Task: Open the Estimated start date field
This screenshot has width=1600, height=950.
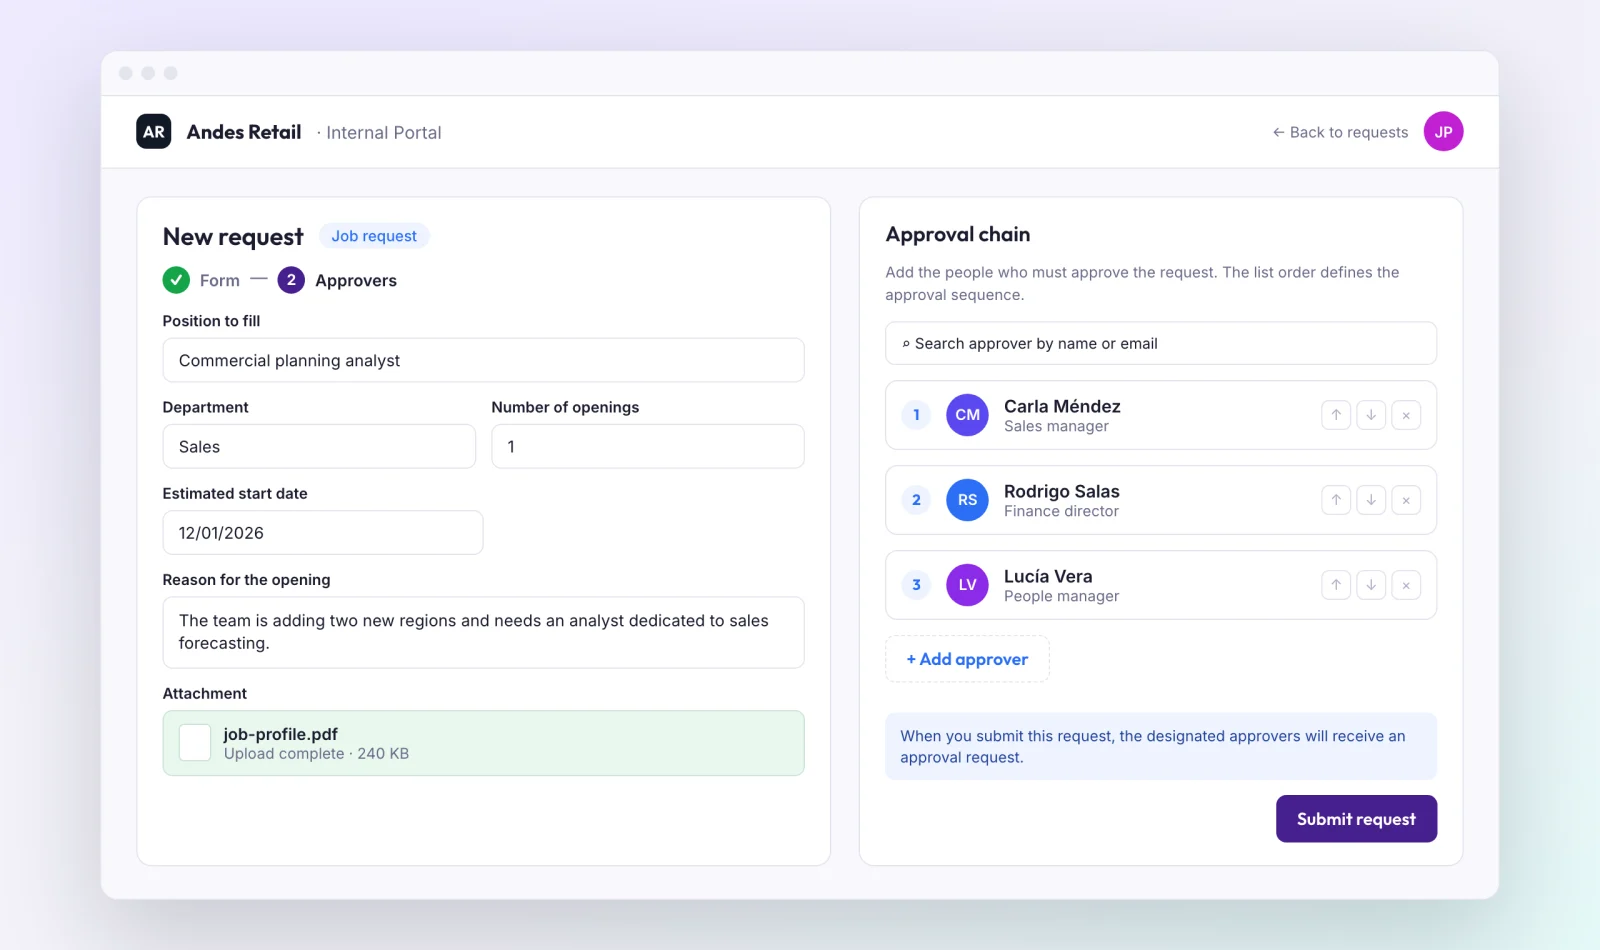Action: point(323,533)
